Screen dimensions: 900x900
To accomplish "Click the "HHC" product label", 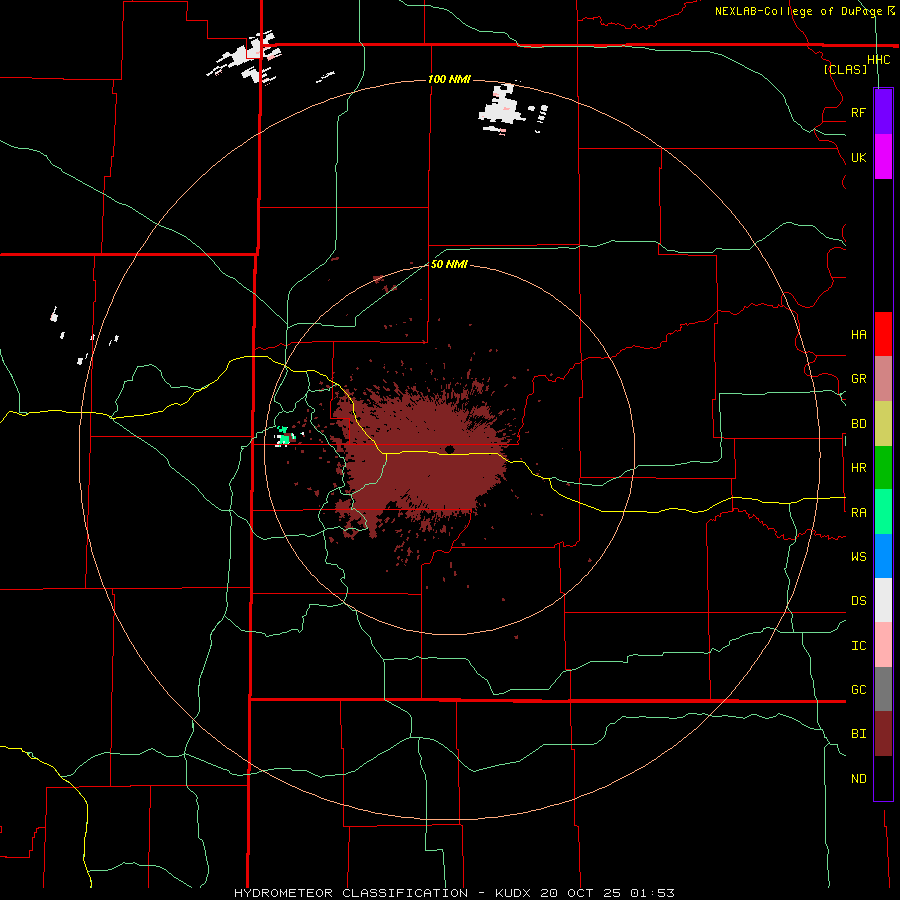I will (878, 60).
